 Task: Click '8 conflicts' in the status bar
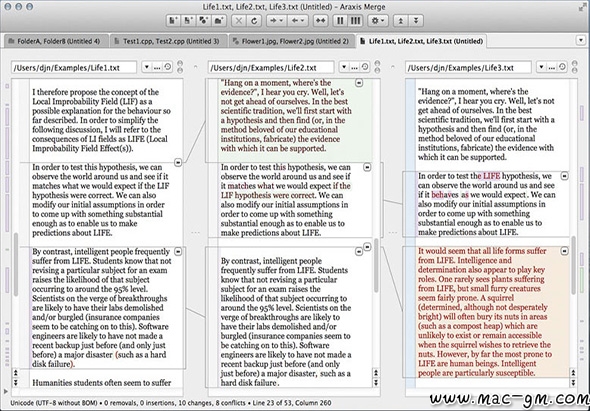point(230,403)
